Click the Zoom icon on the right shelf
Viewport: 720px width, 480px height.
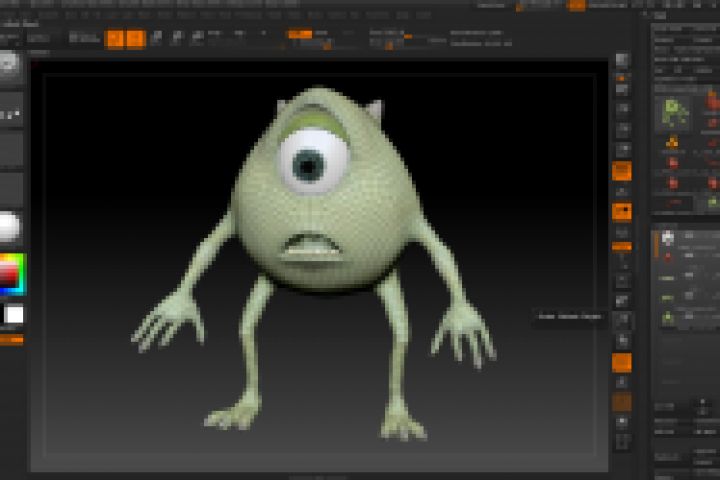[622, 109]
